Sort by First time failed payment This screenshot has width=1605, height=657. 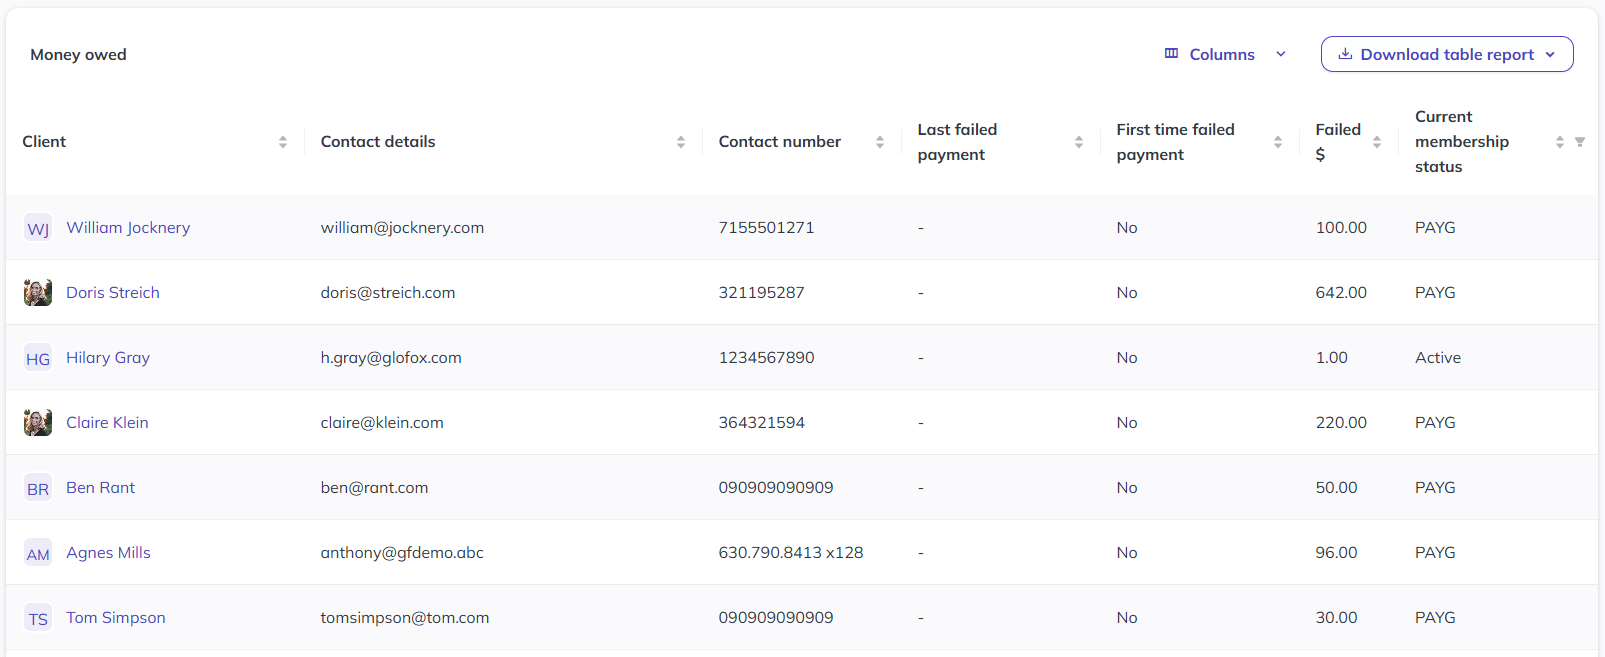pos(1278,142)
